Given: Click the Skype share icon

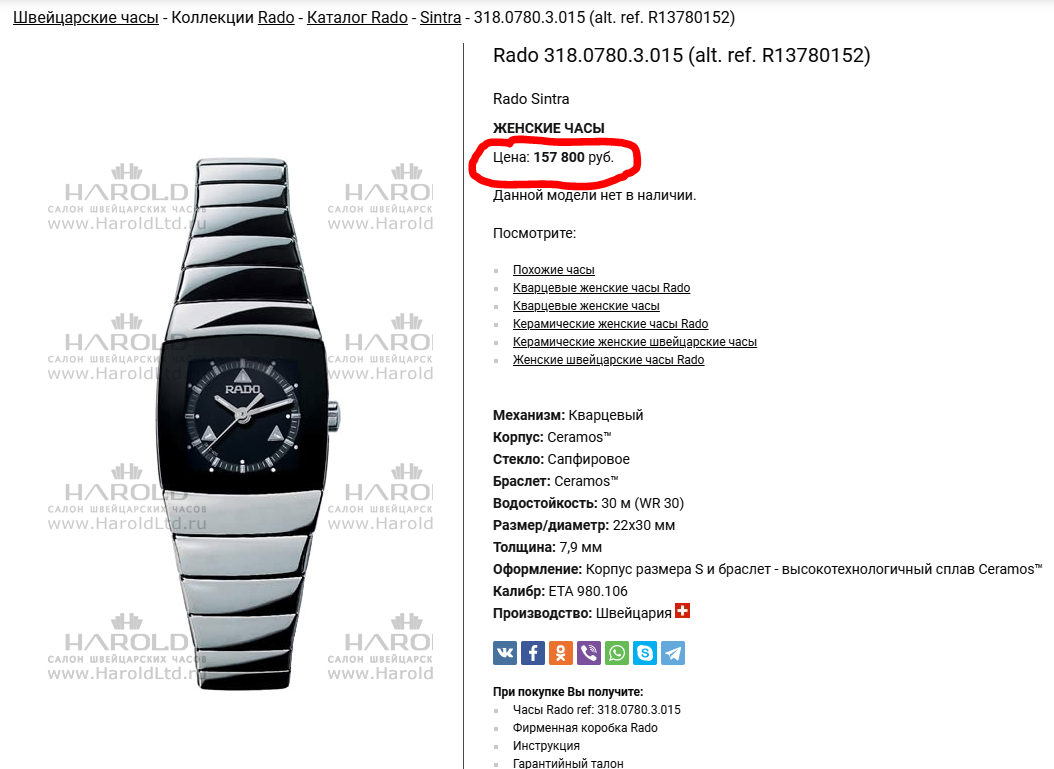Looking at the screenshot, I should [645, 653].
